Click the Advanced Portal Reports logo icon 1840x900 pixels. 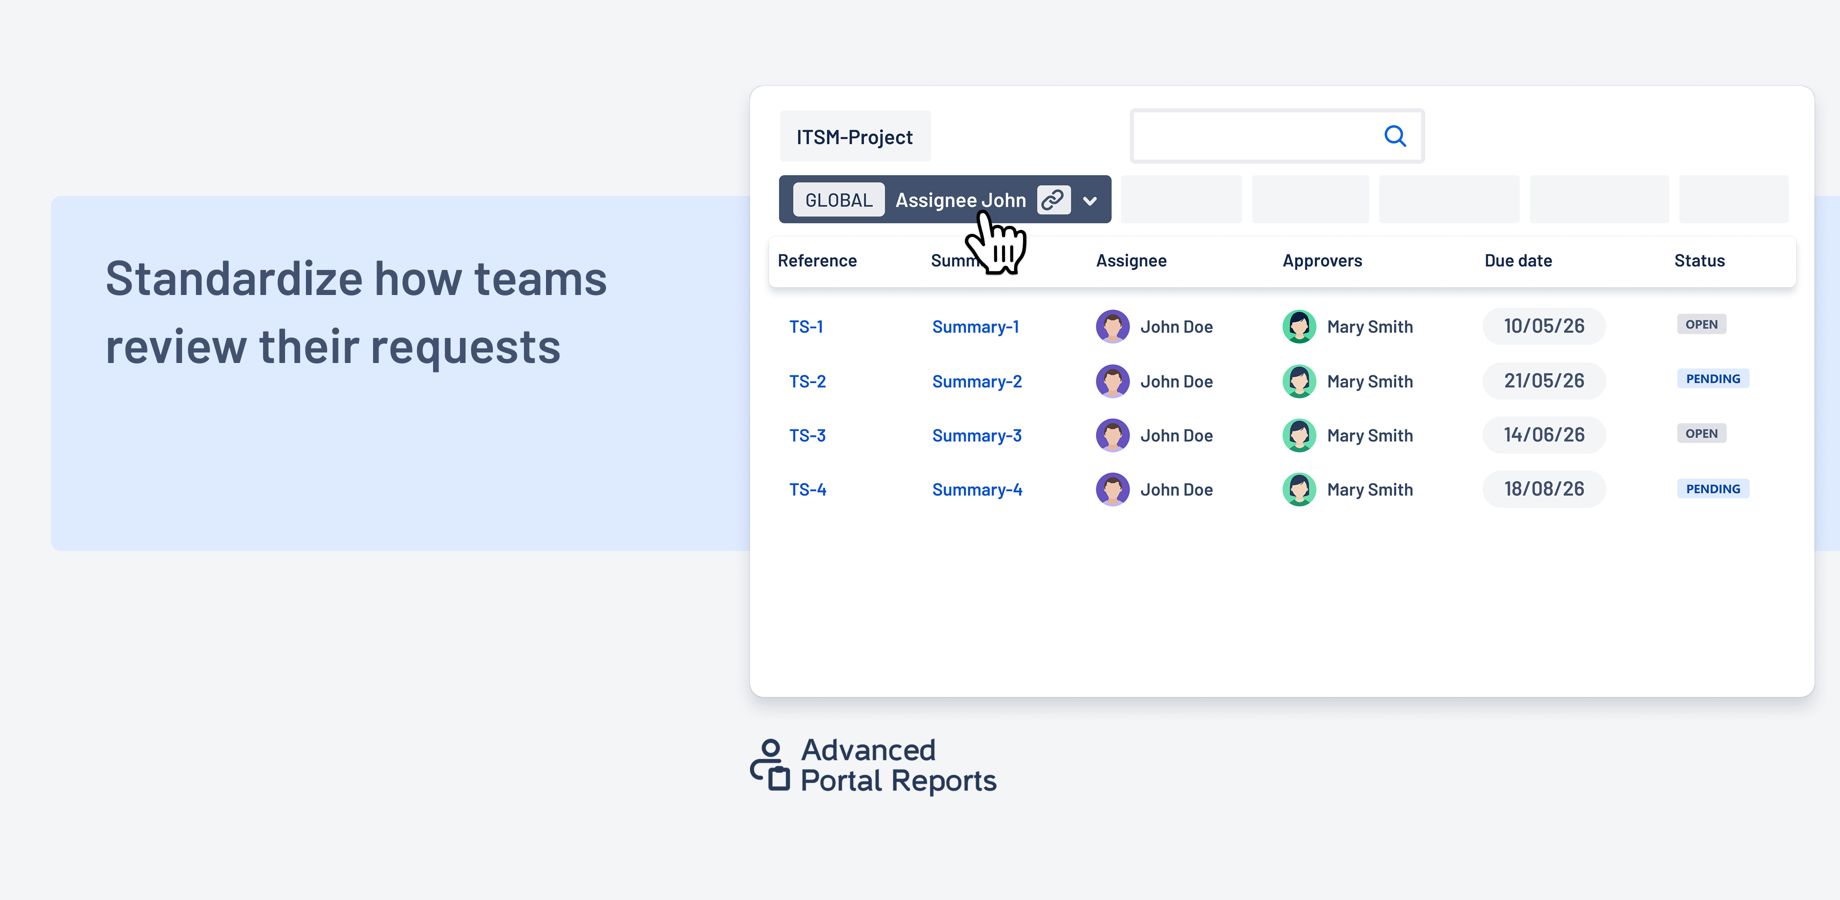770,765
